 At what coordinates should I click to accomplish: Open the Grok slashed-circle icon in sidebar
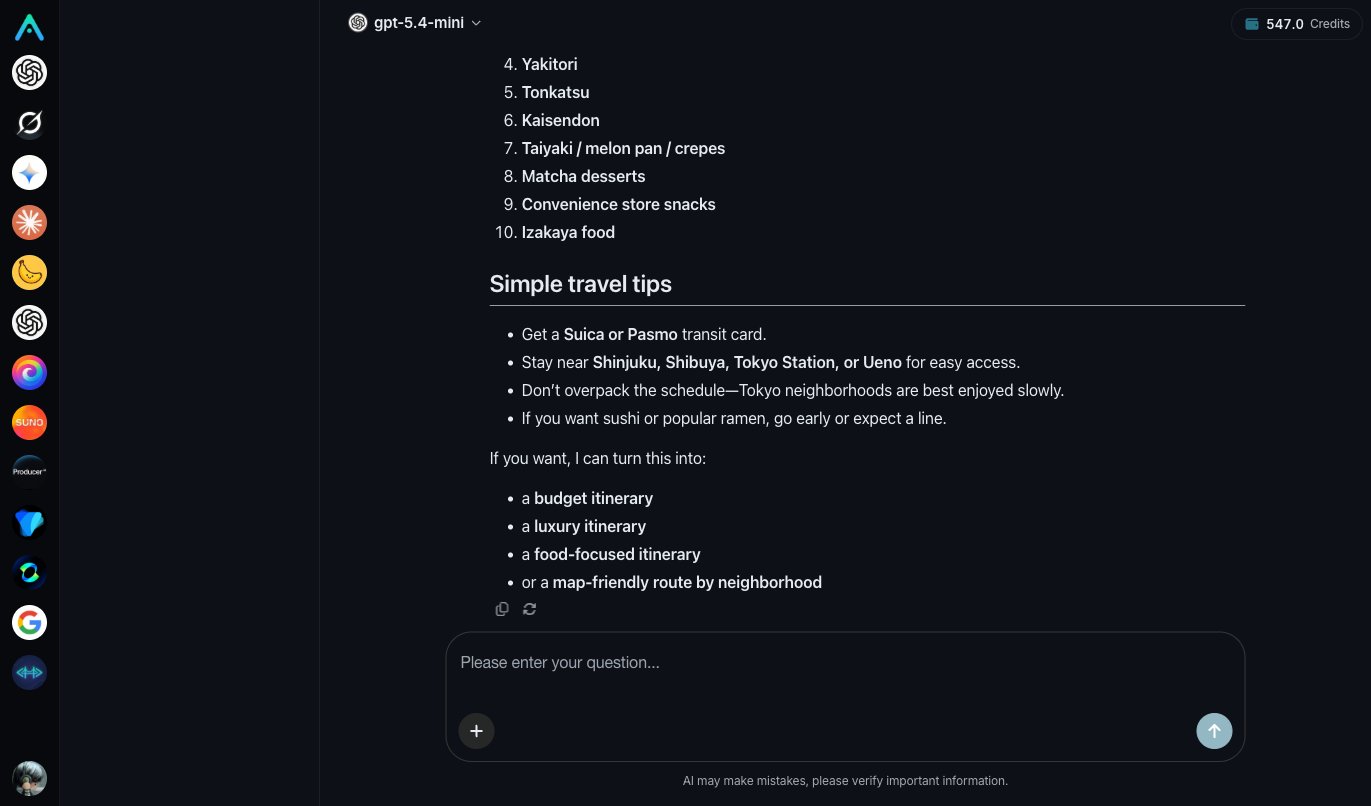coord(29,123)
